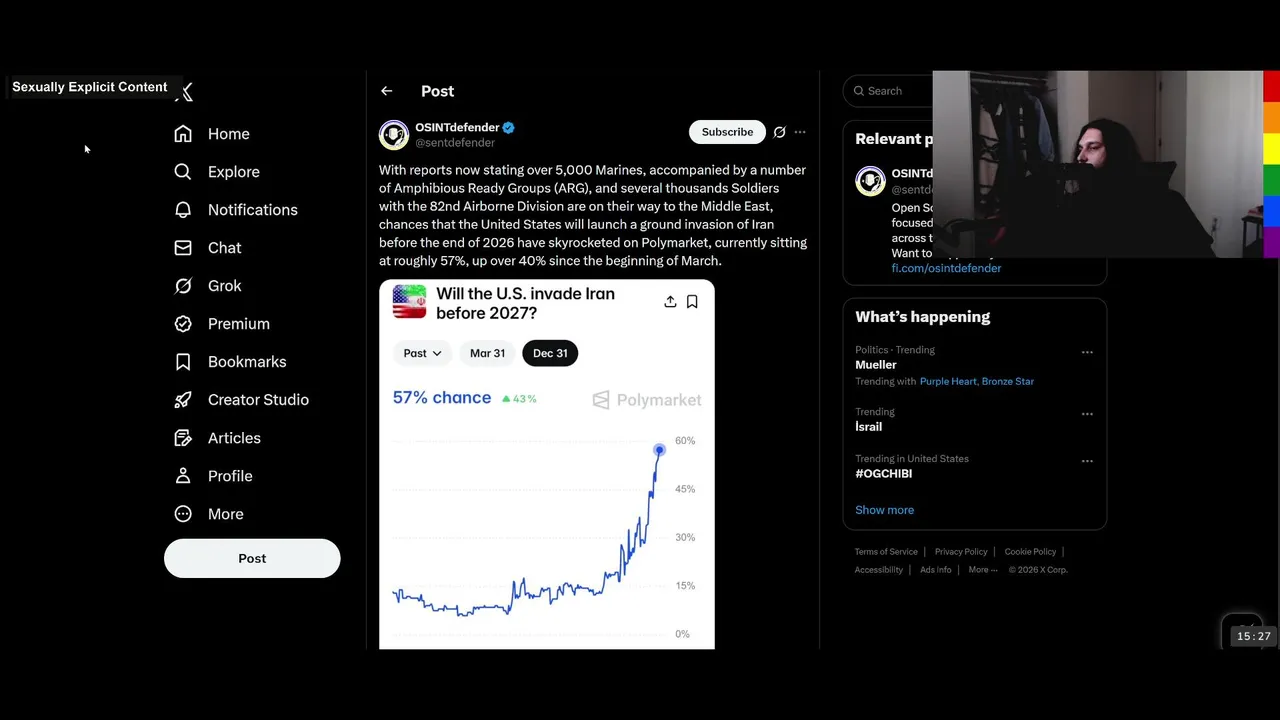Open Creator Studio rocket icon
Screen dimensions: 1280x720
tap(183, 400)
